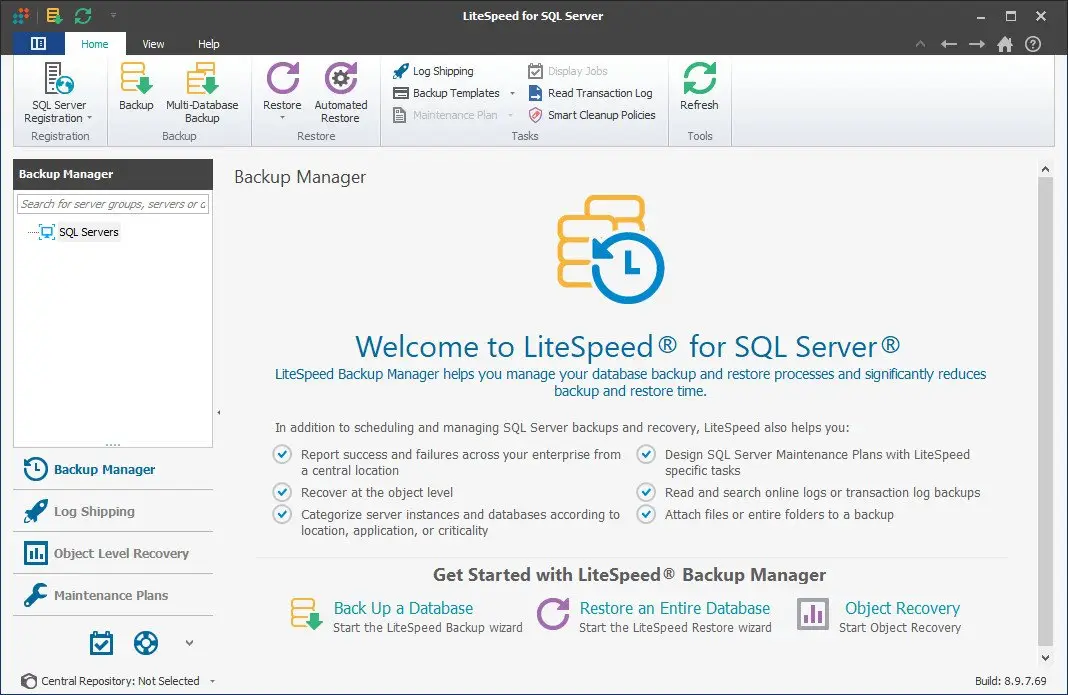Select the SQL Servers tree node

89,232
